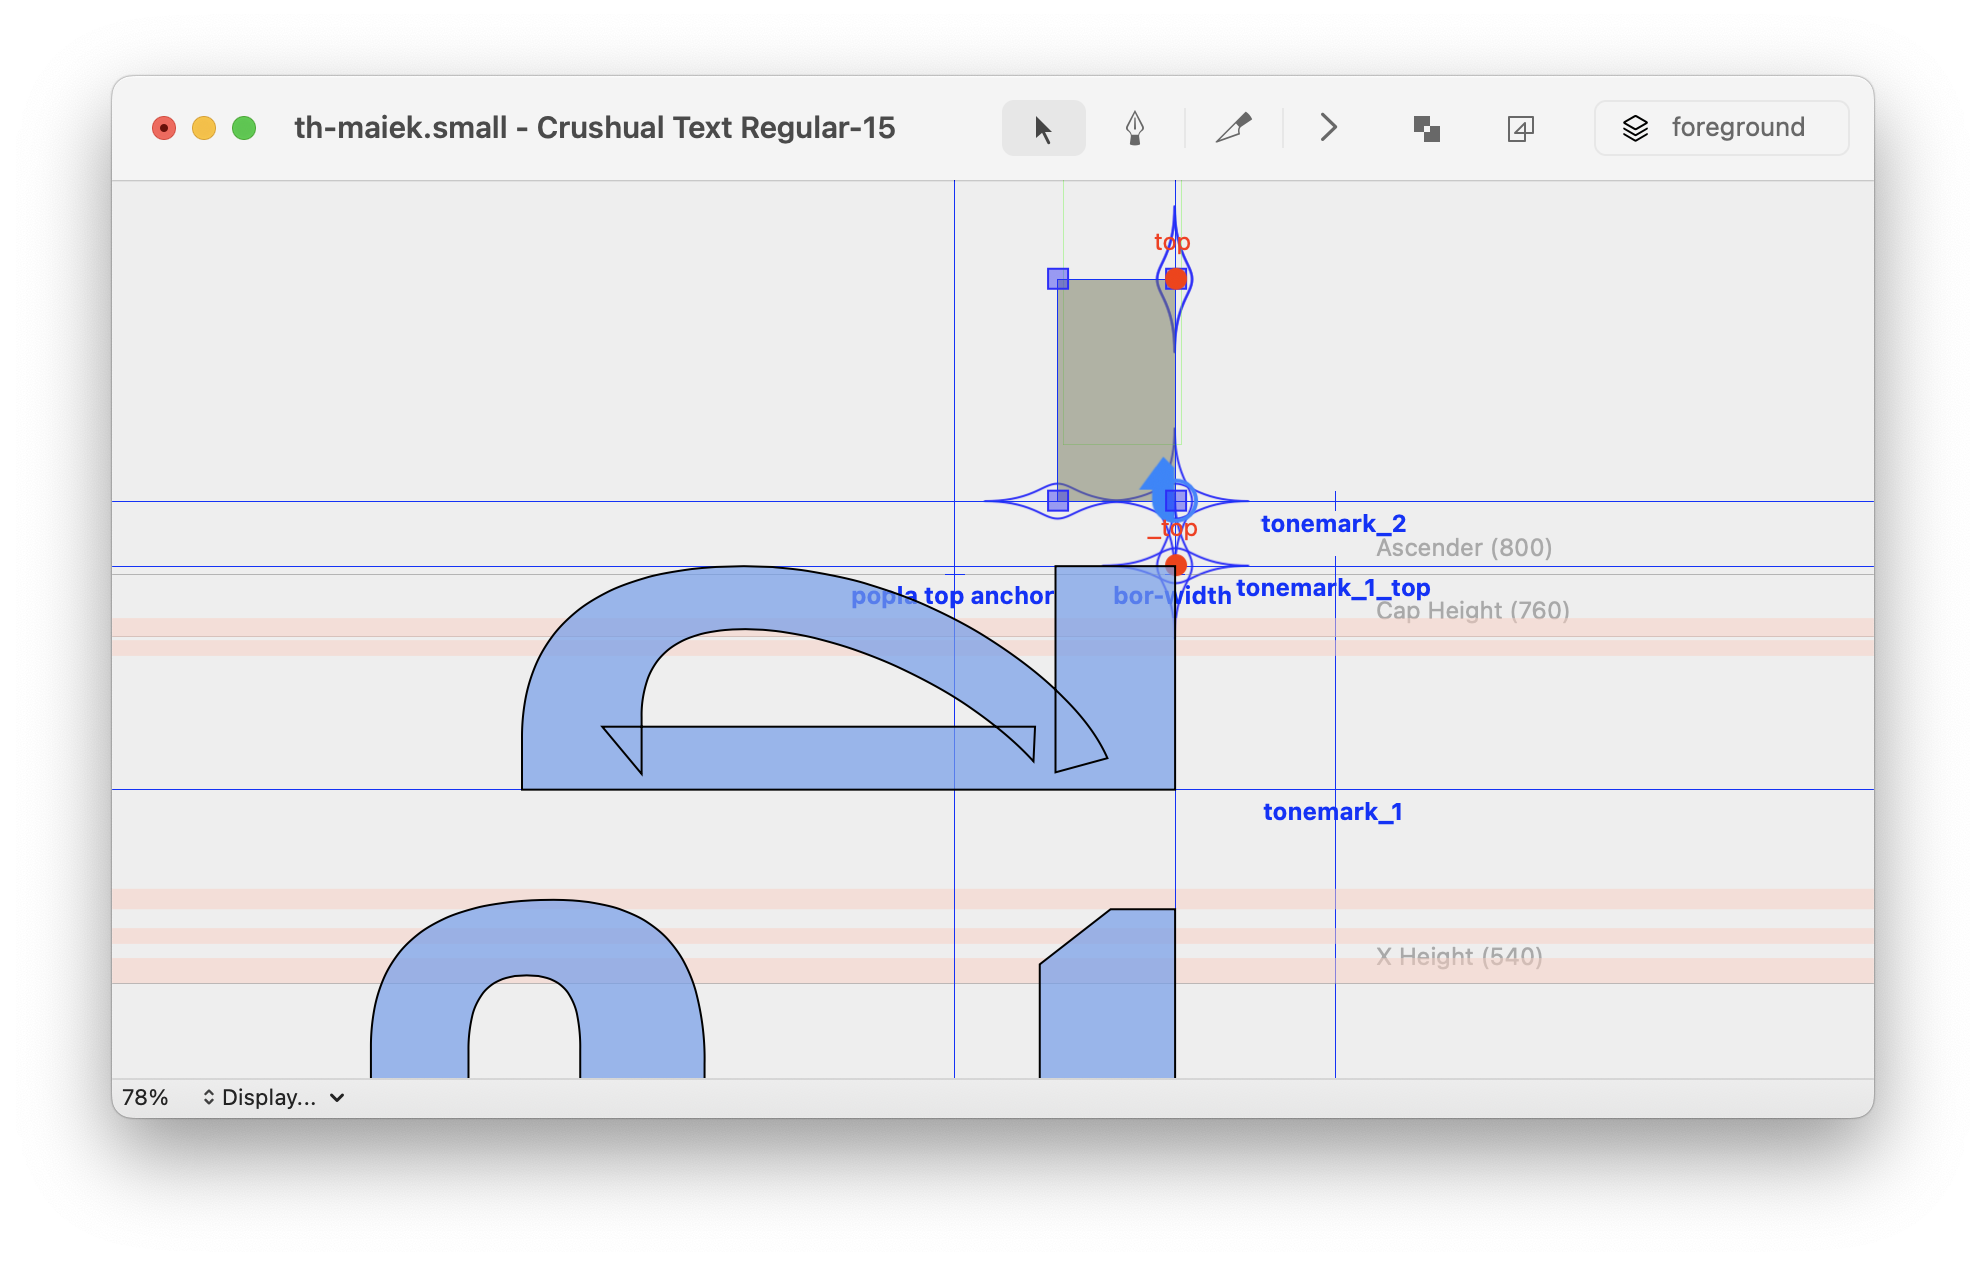Click the right chevron toolbar button
The height and width of the screenshot is (1266, 1986).
1328,128
